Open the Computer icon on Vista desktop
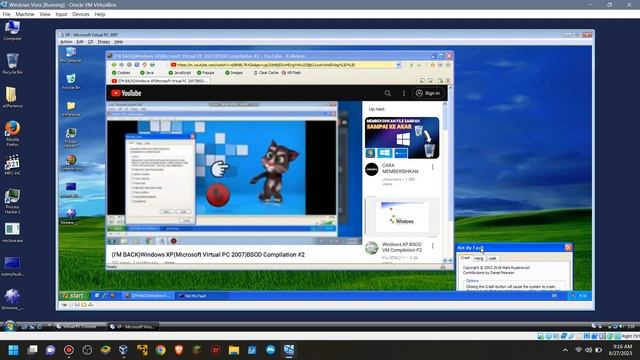The image size is (640, 360). pos(12,31)
